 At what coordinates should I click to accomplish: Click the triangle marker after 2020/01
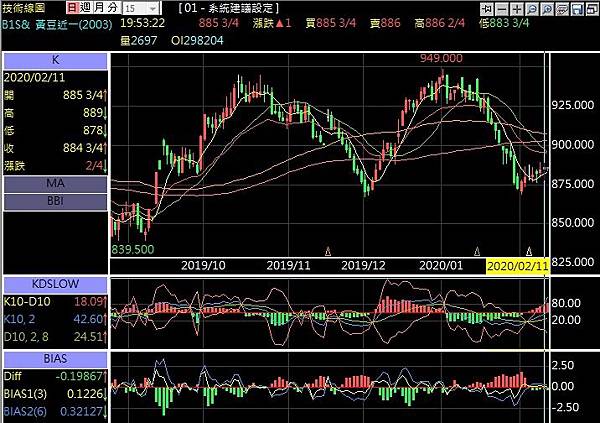[477, 252]
